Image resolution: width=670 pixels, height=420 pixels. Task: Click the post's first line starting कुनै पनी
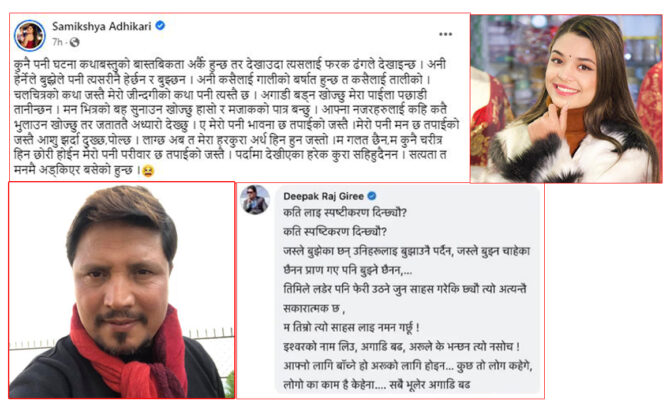pos(230,65)
